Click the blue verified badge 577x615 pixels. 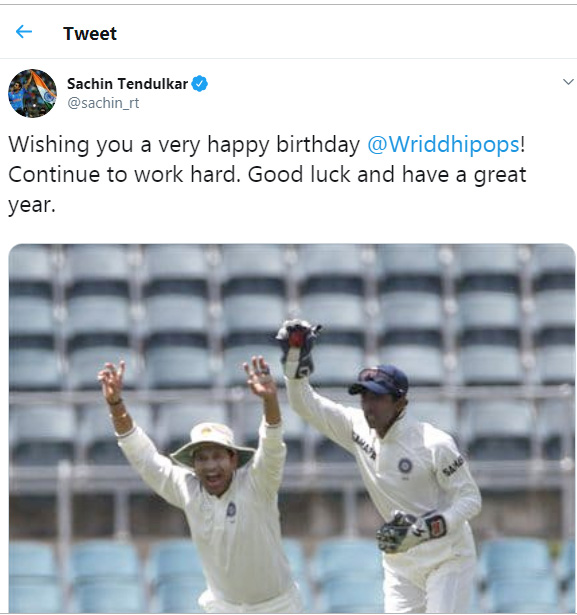(200, 84)
